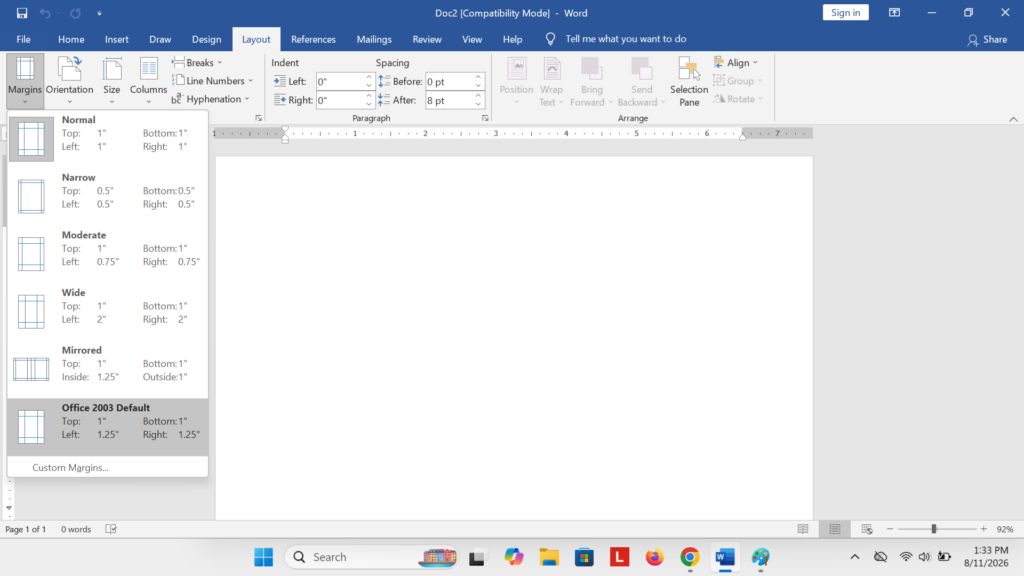Image resolution: width=1024 pixels, height=576 pixels.
Task: Click the Position button
Action: (x=517, y=82)
